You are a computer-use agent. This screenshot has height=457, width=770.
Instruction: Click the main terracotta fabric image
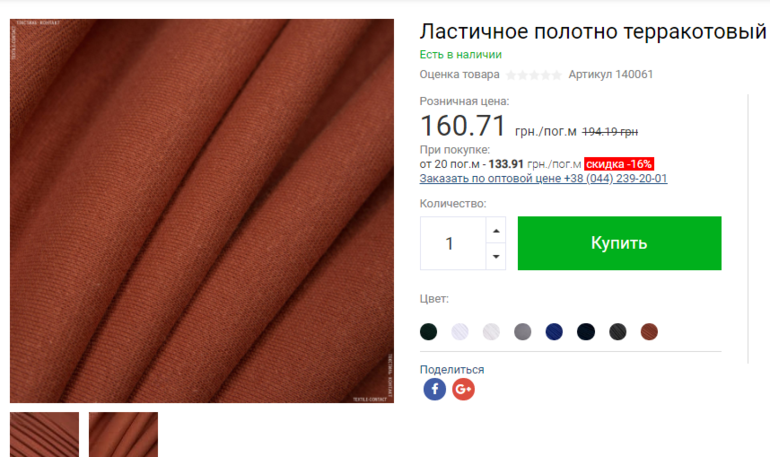202,211
